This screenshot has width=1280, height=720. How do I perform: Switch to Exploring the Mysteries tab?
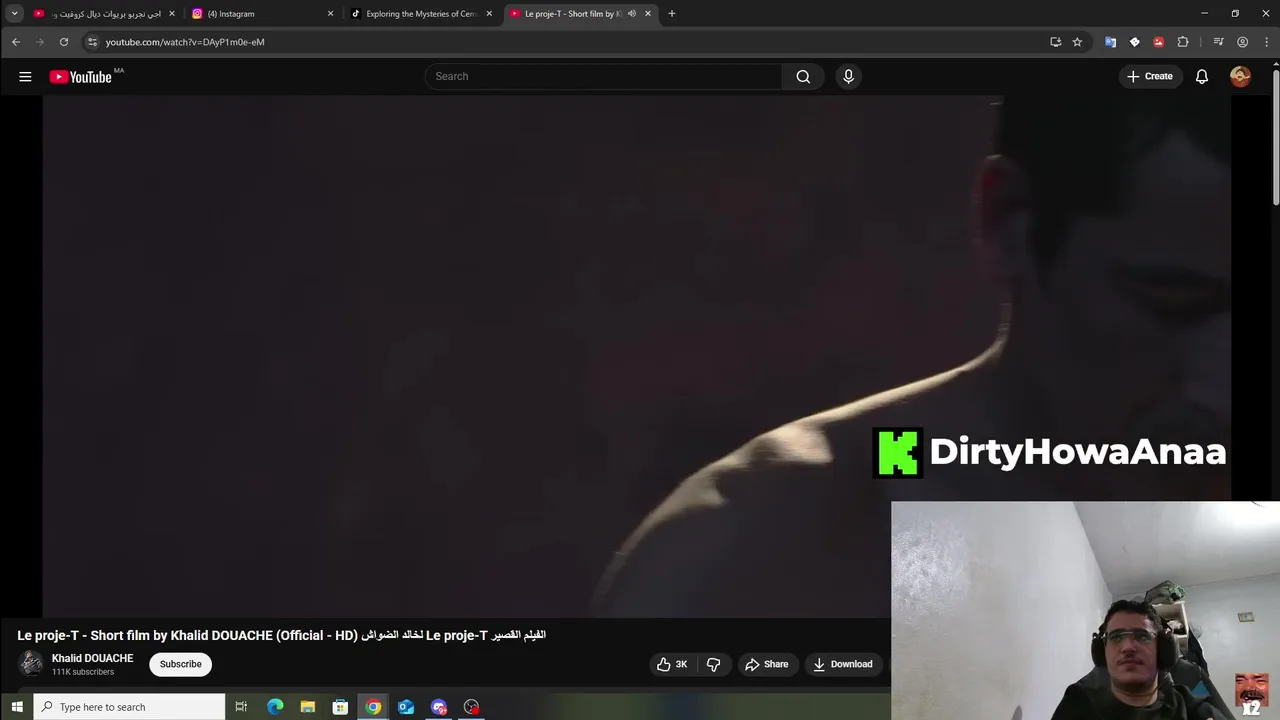click(422, 14)
